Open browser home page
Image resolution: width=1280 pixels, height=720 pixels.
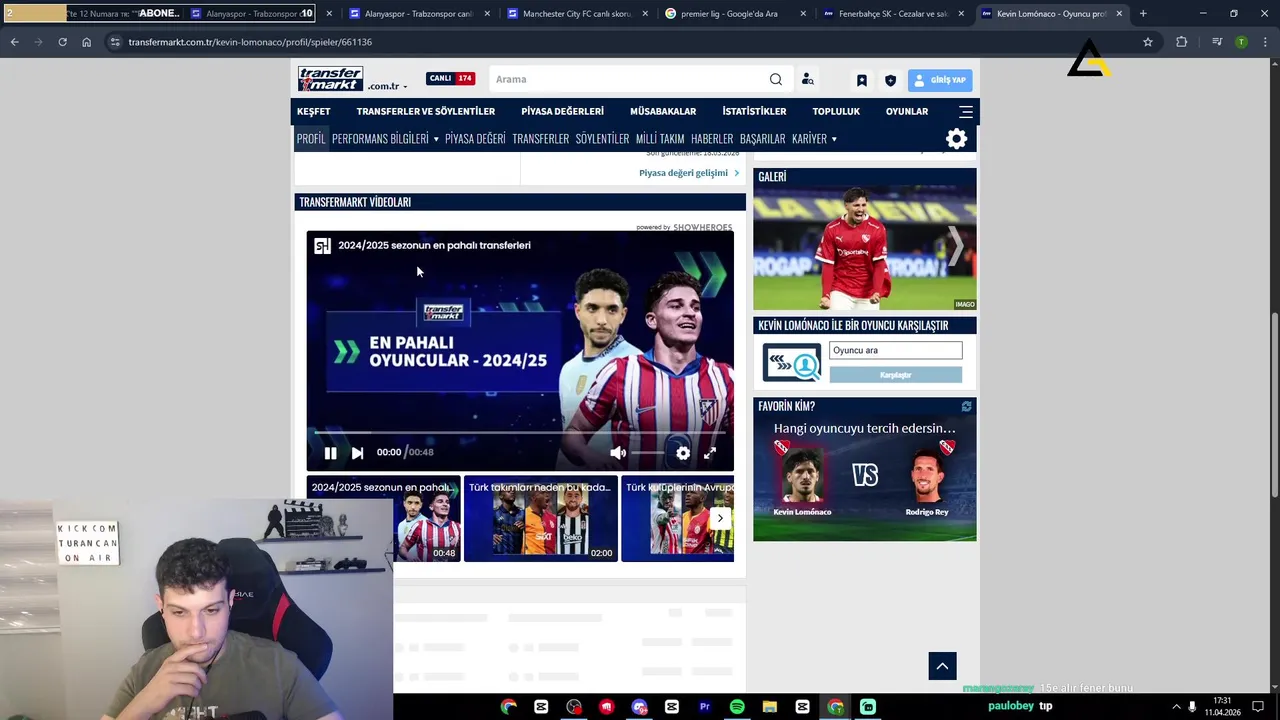86,42
